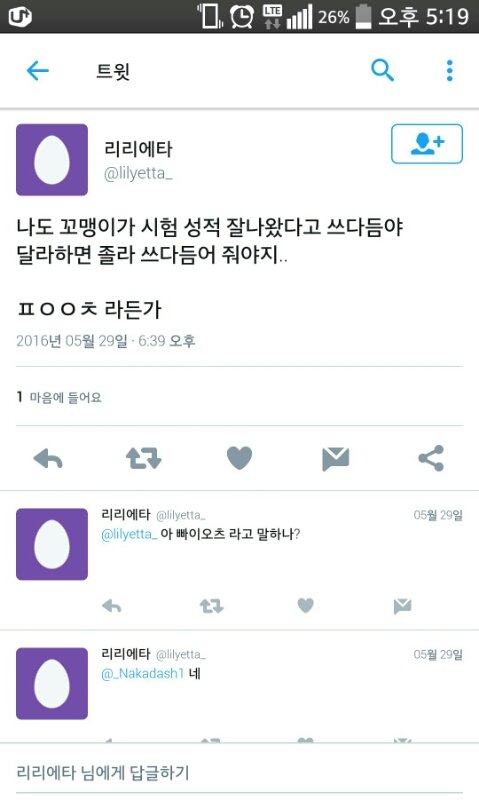Image resolution: width=479 pixels, height=800 pixels.
Task: Open the @_Nakadash1 mention link
Action: [143, 673]
